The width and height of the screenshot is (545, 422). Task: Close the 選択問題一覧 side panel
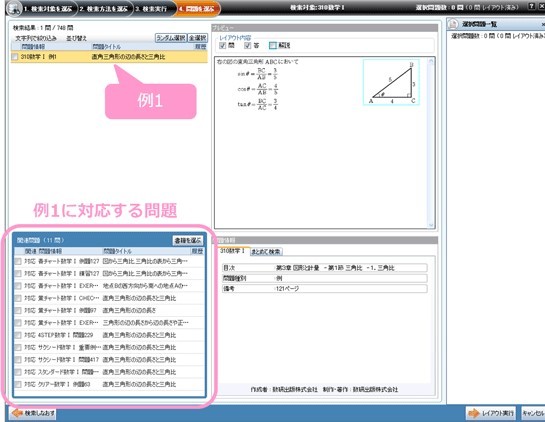pyautogui.click(x=543, y=24)
